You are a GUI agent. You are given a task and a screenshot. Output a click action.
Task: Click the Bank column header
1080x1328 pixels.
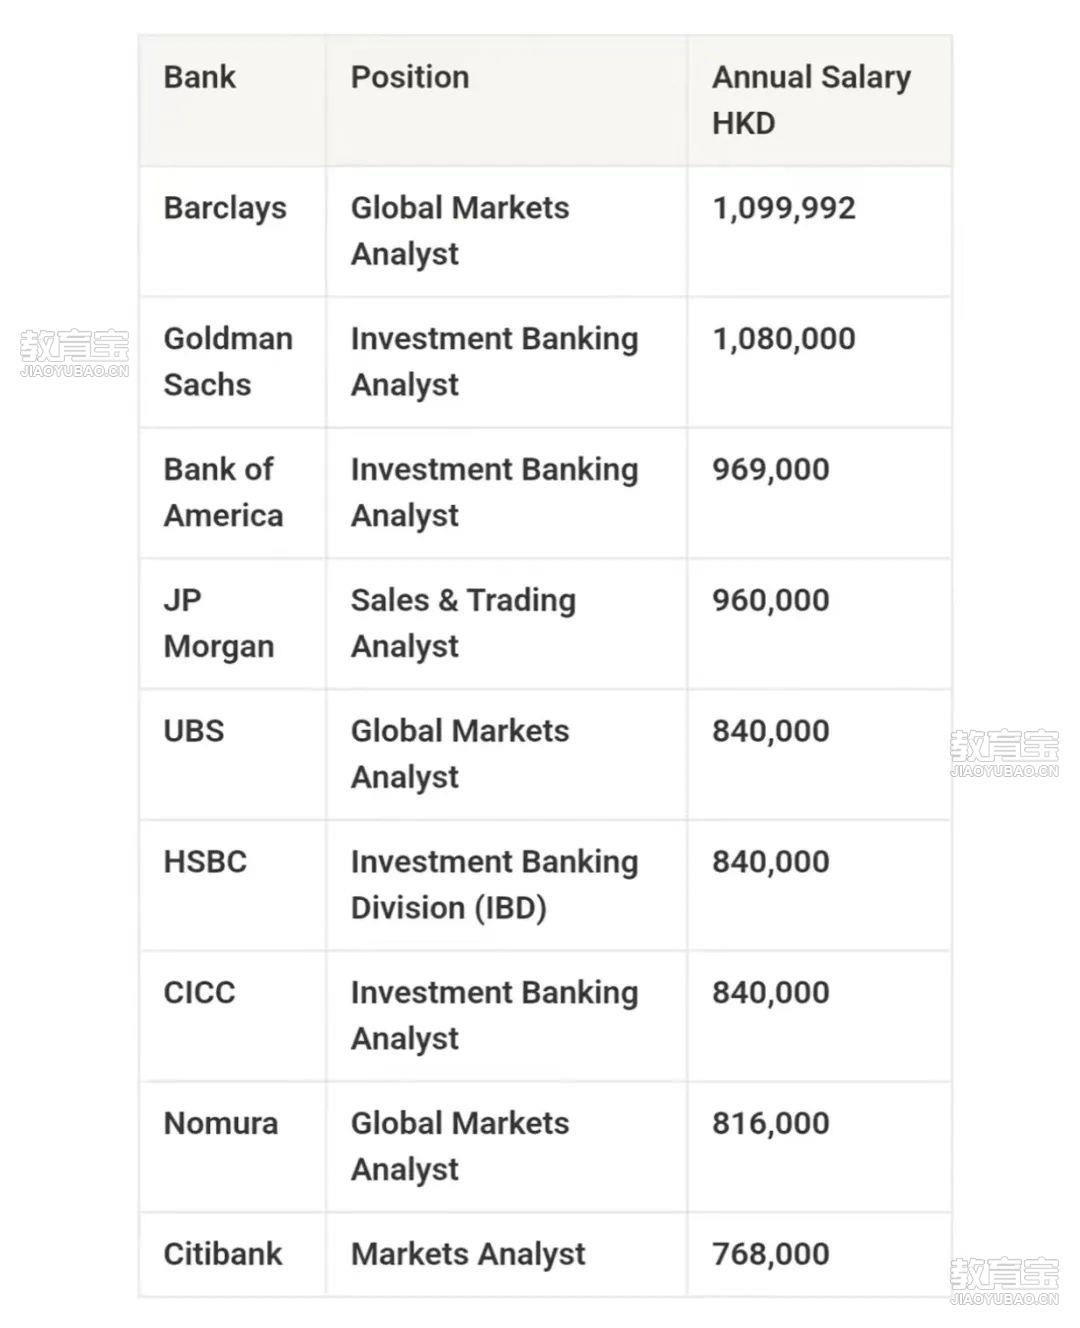click(x=200, y=77)
